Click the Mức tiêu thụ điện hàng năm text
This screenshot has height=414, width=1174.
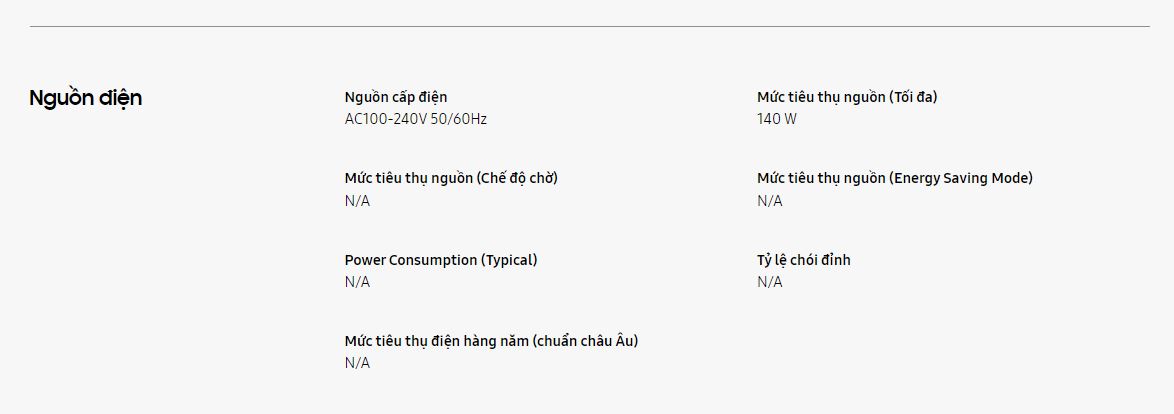click(x=437, y=341)
